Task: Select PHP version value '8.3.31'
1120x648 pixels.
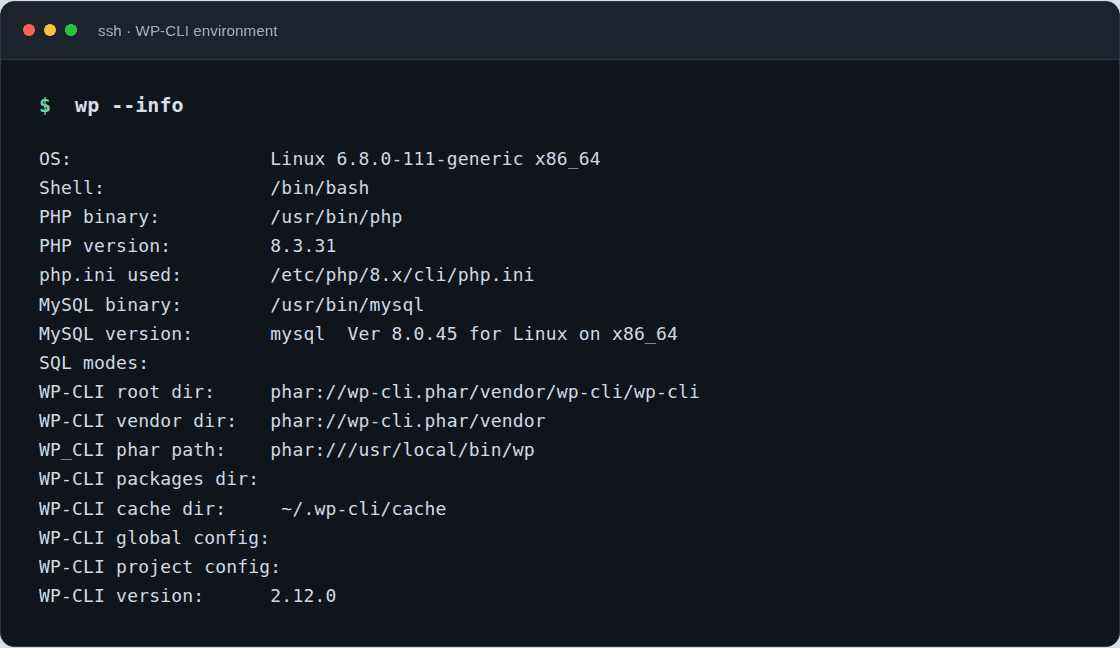Action: (x=303, y=246)
